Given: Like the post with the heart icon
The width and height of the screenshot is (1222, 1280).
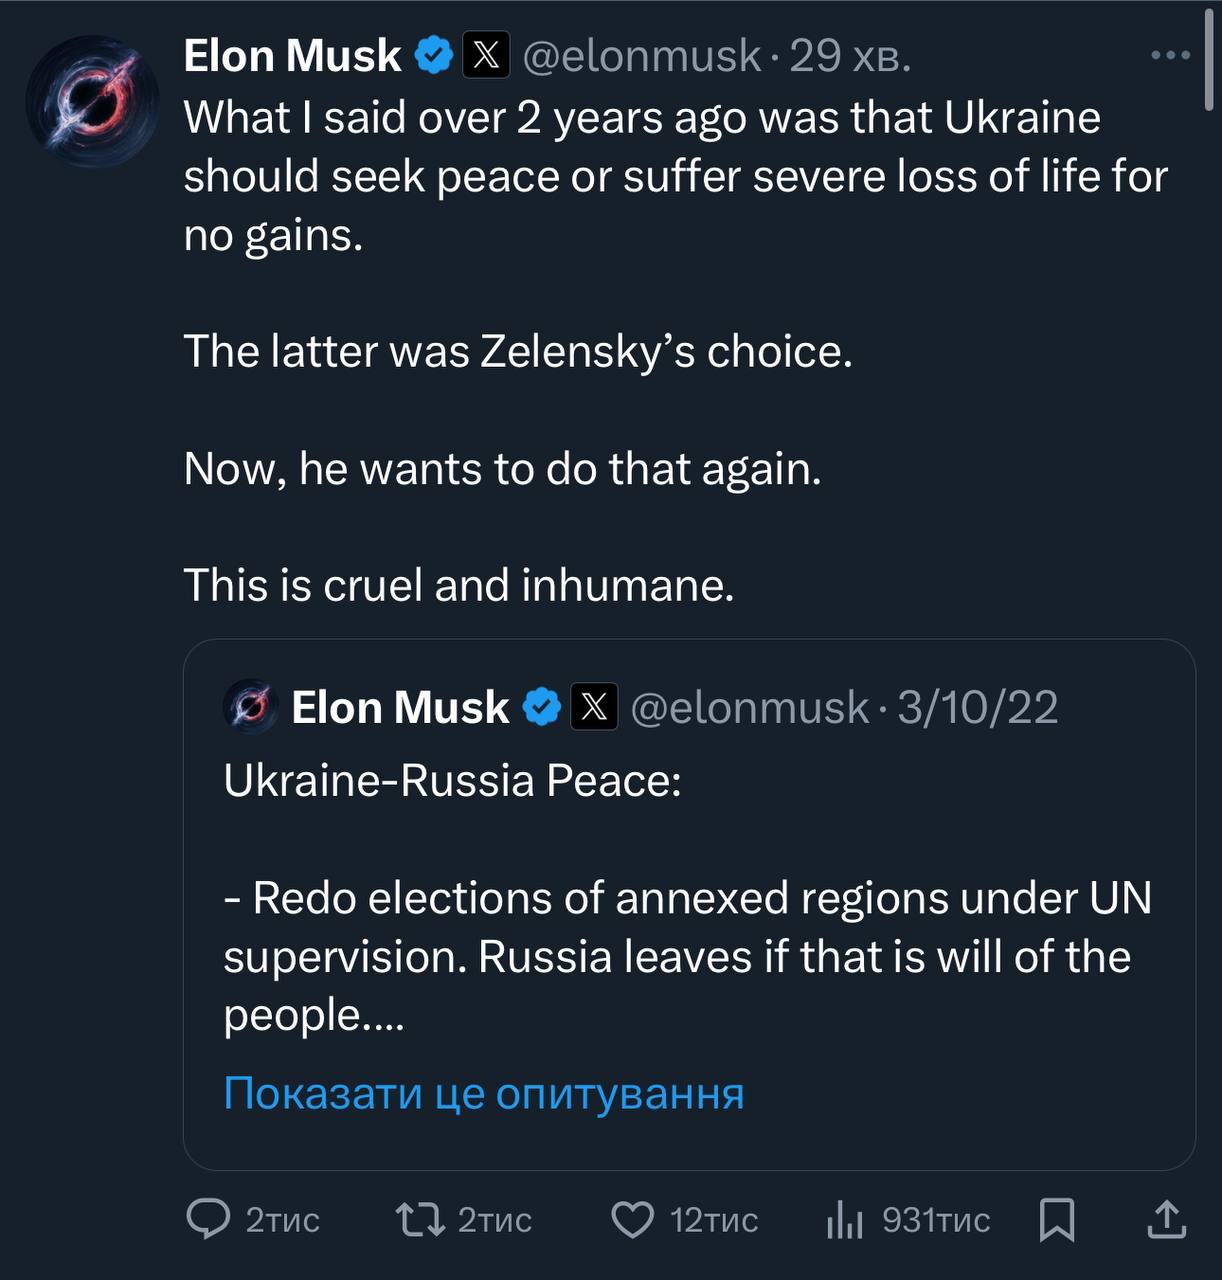Looking at the screenshot, I should pyautogui.click(x=632, y=1219).
